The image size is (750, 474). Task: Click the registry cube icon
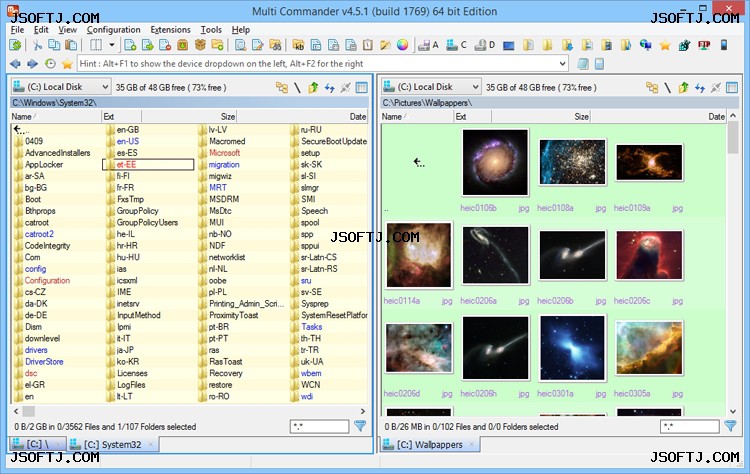coord(684,45)
